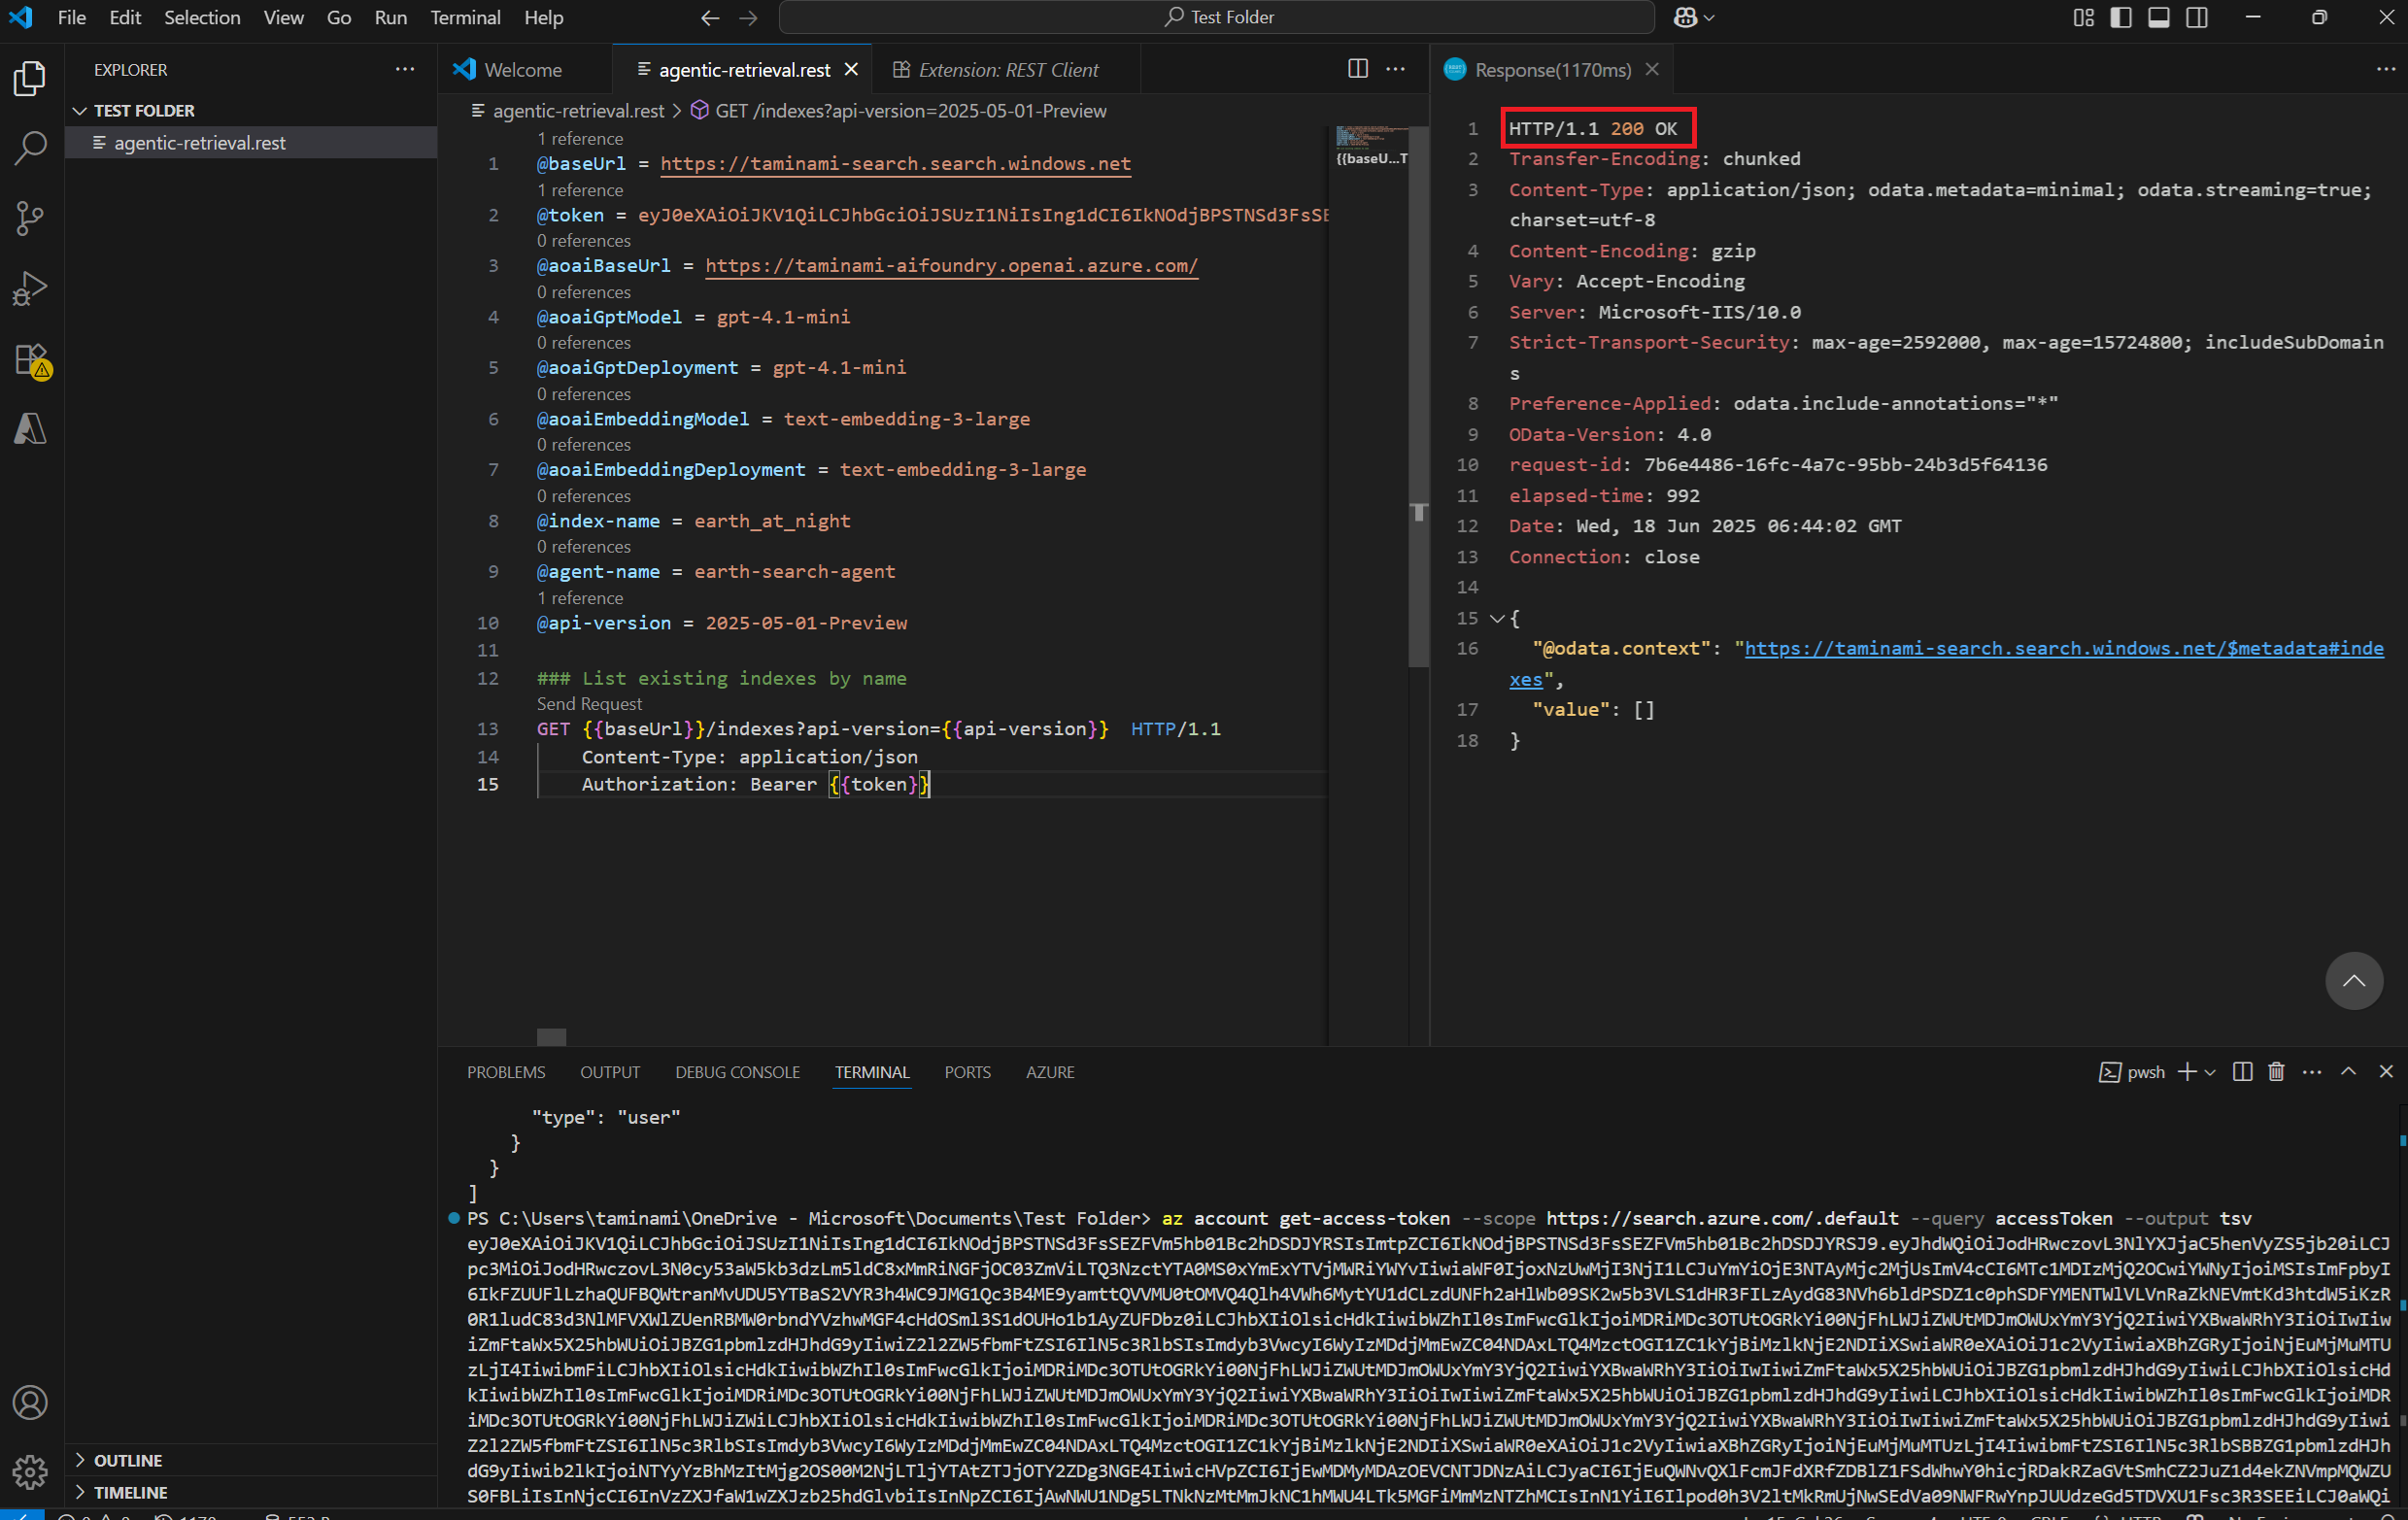2408x1520 pixels.
Task: Click '1 reference' lens above @baseUrl
Action: (x=580, y=139)
